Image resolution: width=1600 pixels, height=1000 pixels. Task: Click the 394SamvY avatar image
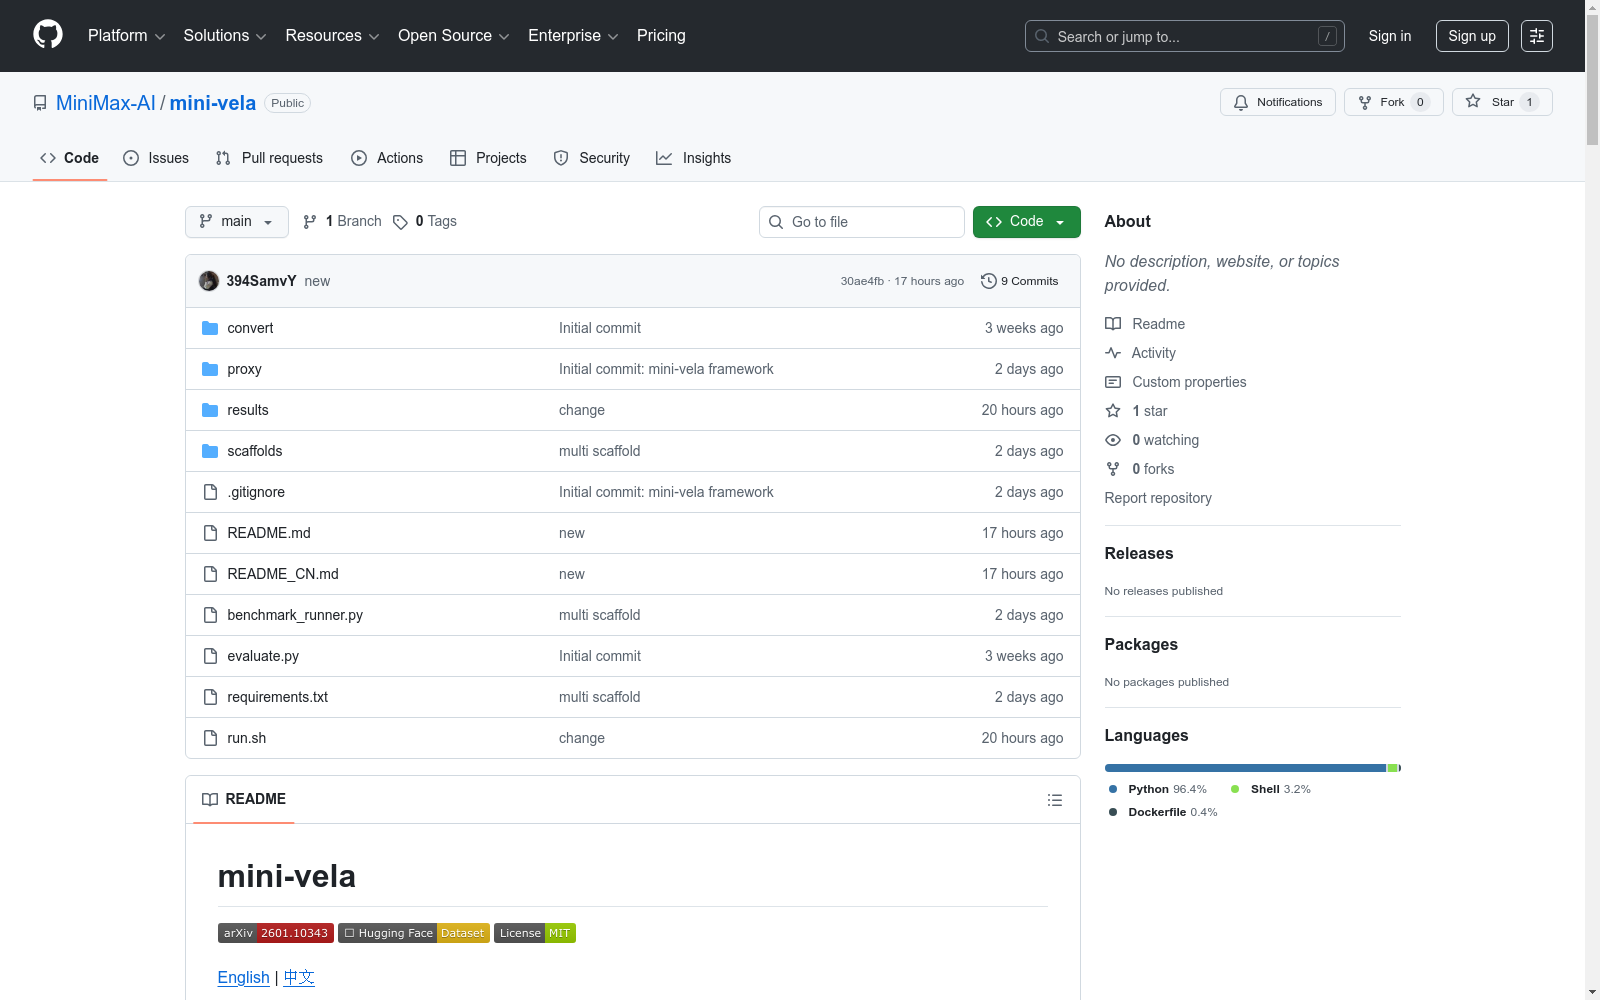(x=209, y=281)
